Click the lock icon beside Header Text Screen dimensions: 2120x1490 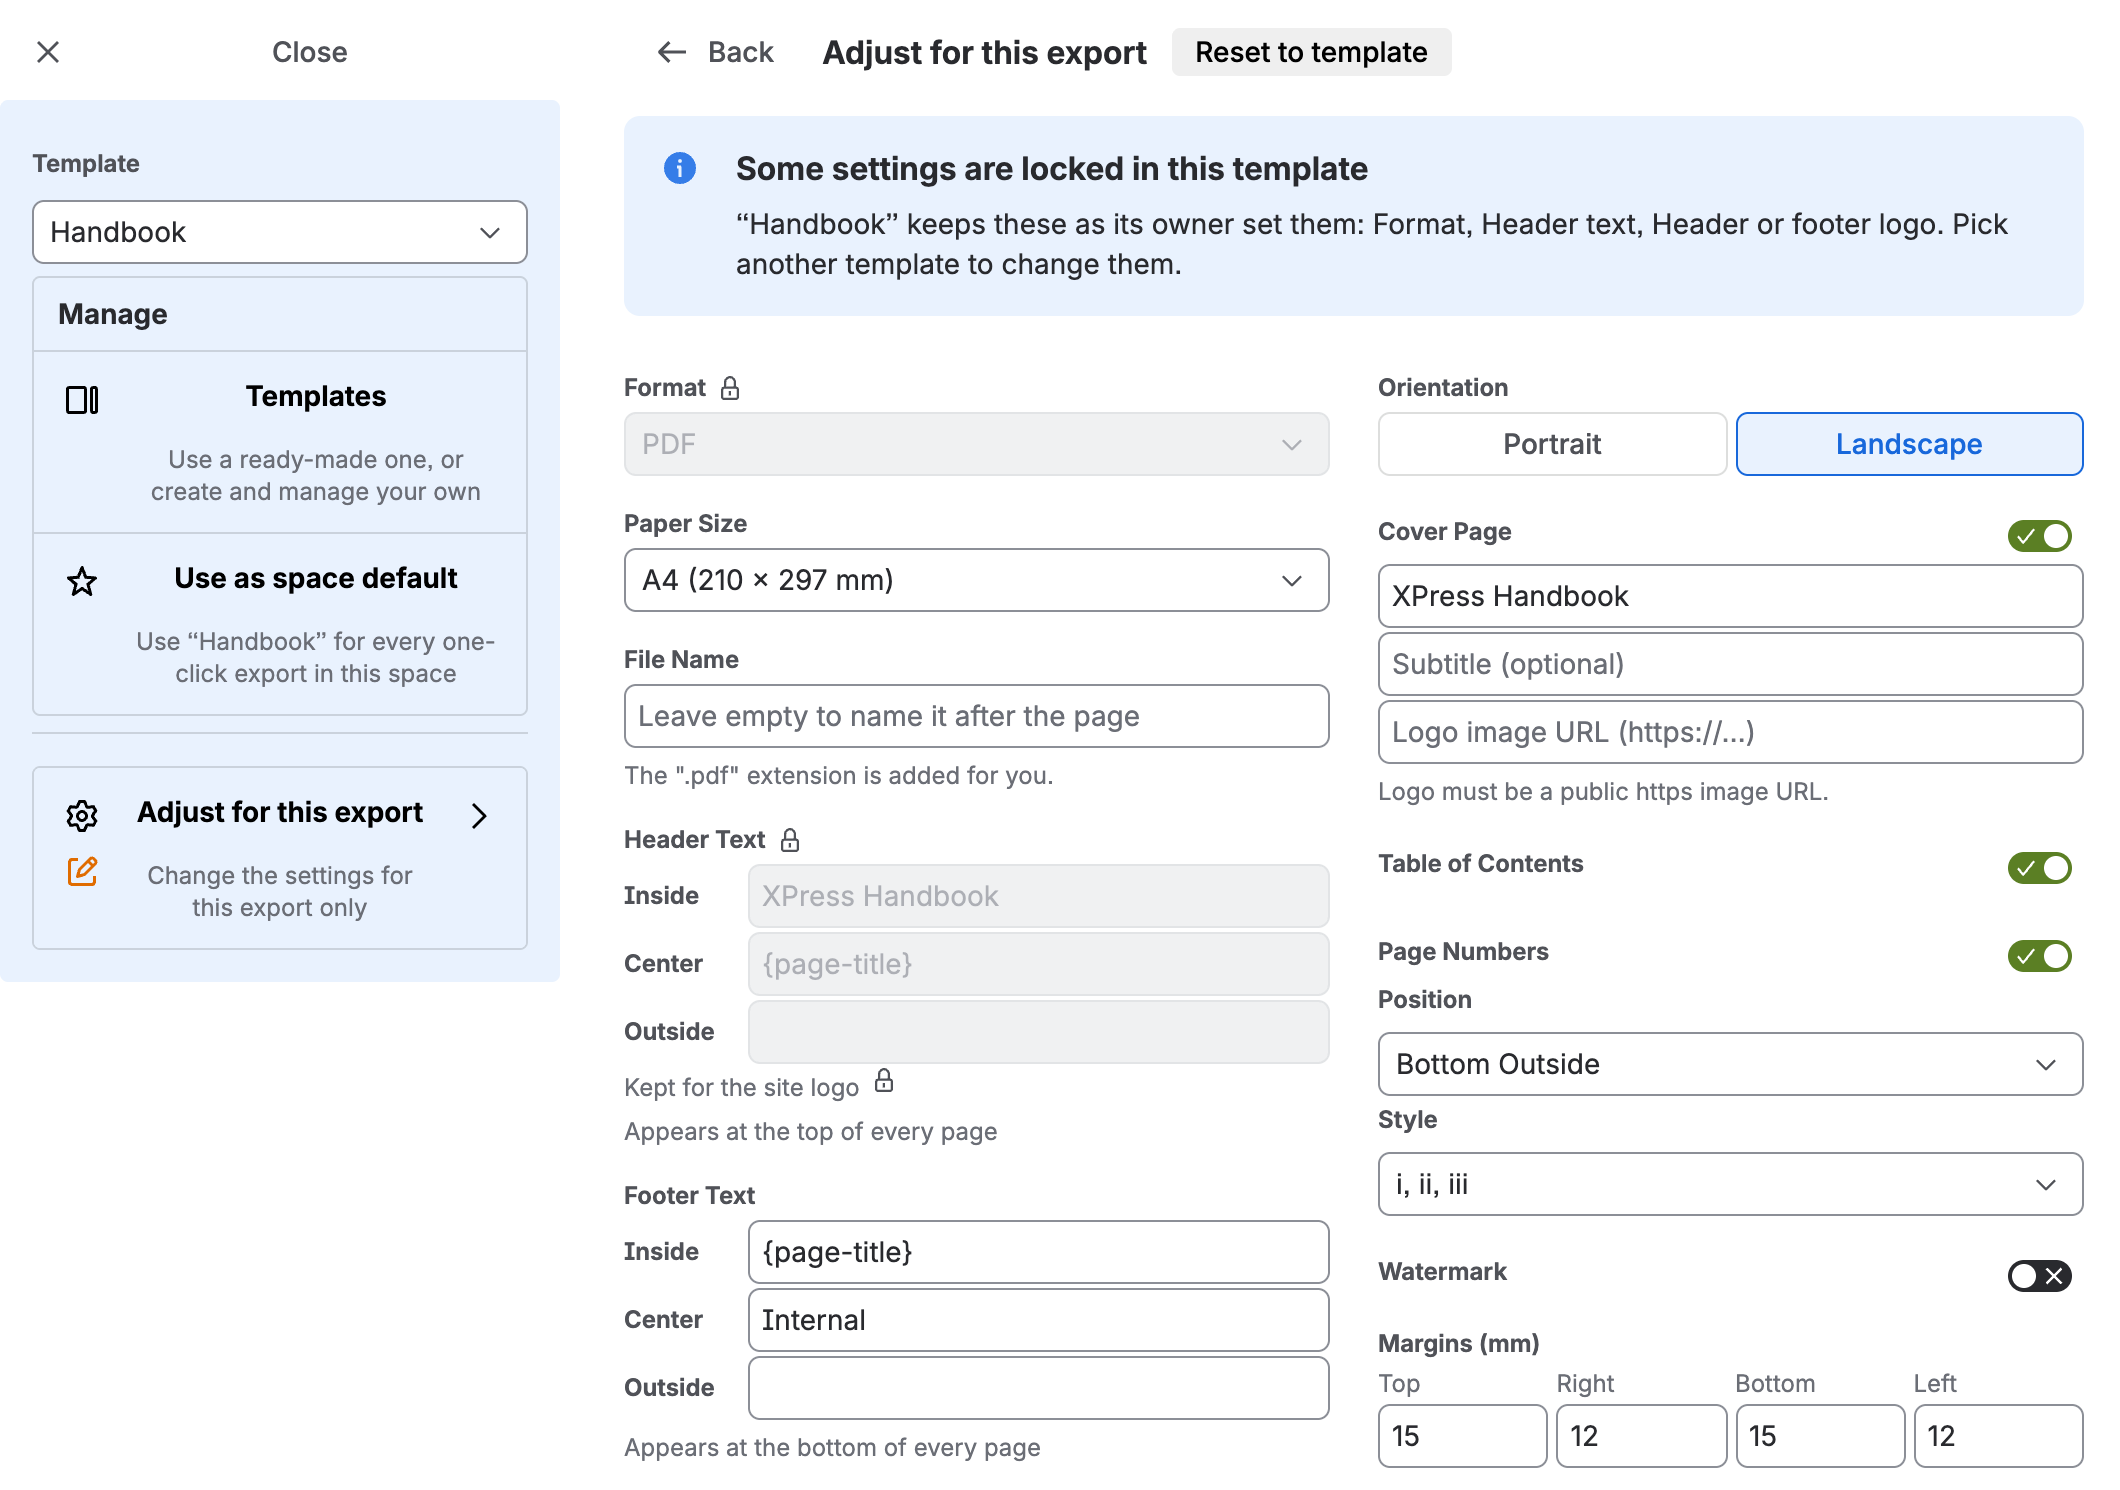point(790,840)
